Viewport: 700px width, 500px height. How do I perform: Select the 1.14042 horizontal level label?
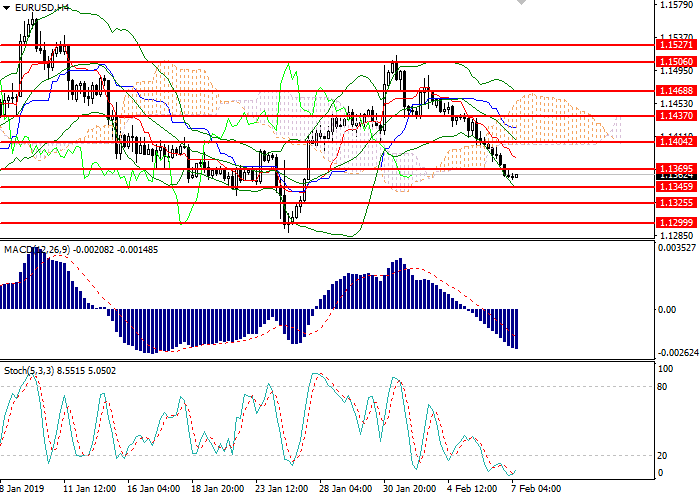(672, 143)
